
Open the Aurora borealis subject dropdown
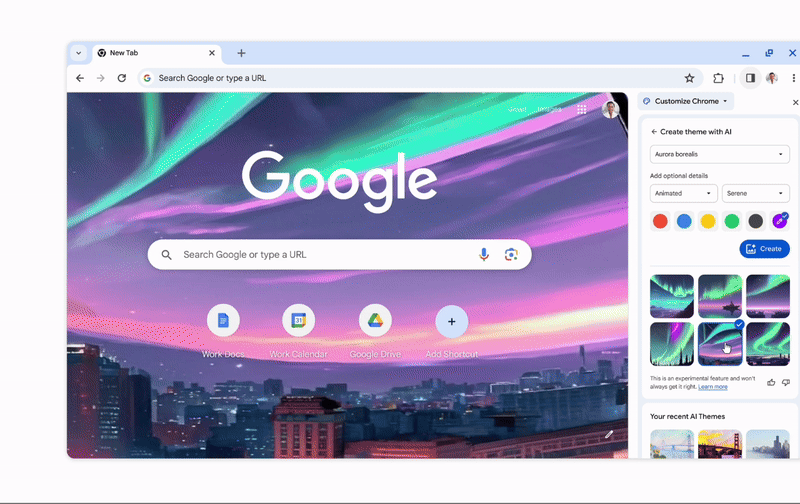(719, 154)
